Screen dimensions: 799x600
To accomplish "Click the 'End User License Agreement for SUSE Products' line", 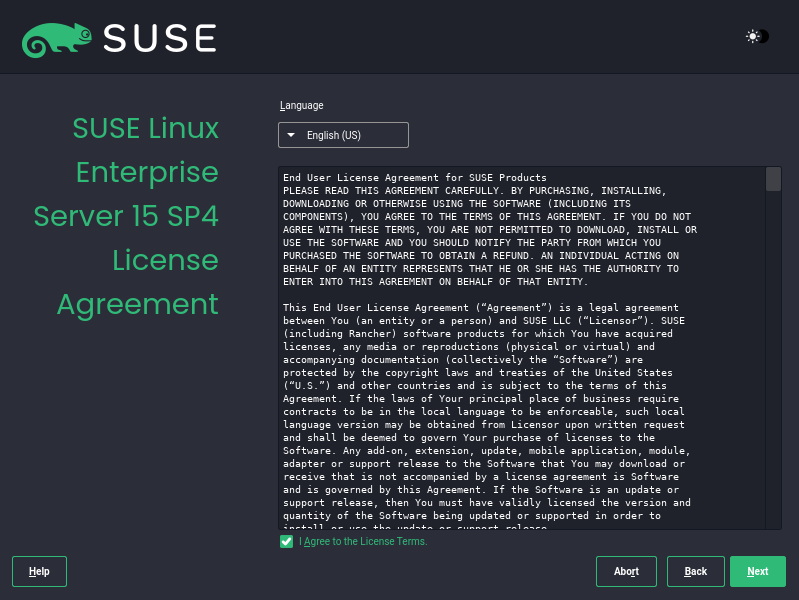I will pos(415,177).
